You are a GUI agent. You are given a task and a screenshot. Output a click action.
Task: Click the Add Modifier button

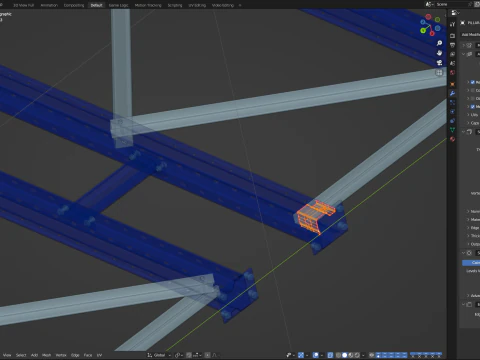[x=471, y=35]
